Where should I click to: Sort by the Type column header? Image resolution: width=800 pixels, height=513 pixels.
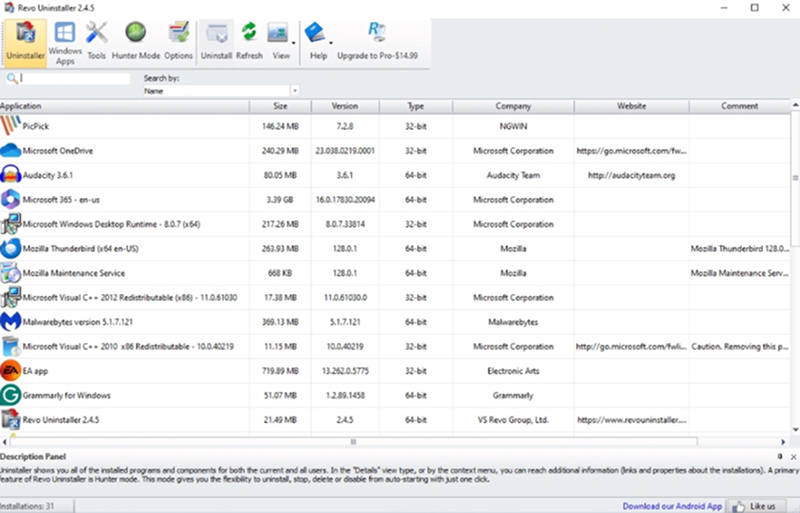416,106
